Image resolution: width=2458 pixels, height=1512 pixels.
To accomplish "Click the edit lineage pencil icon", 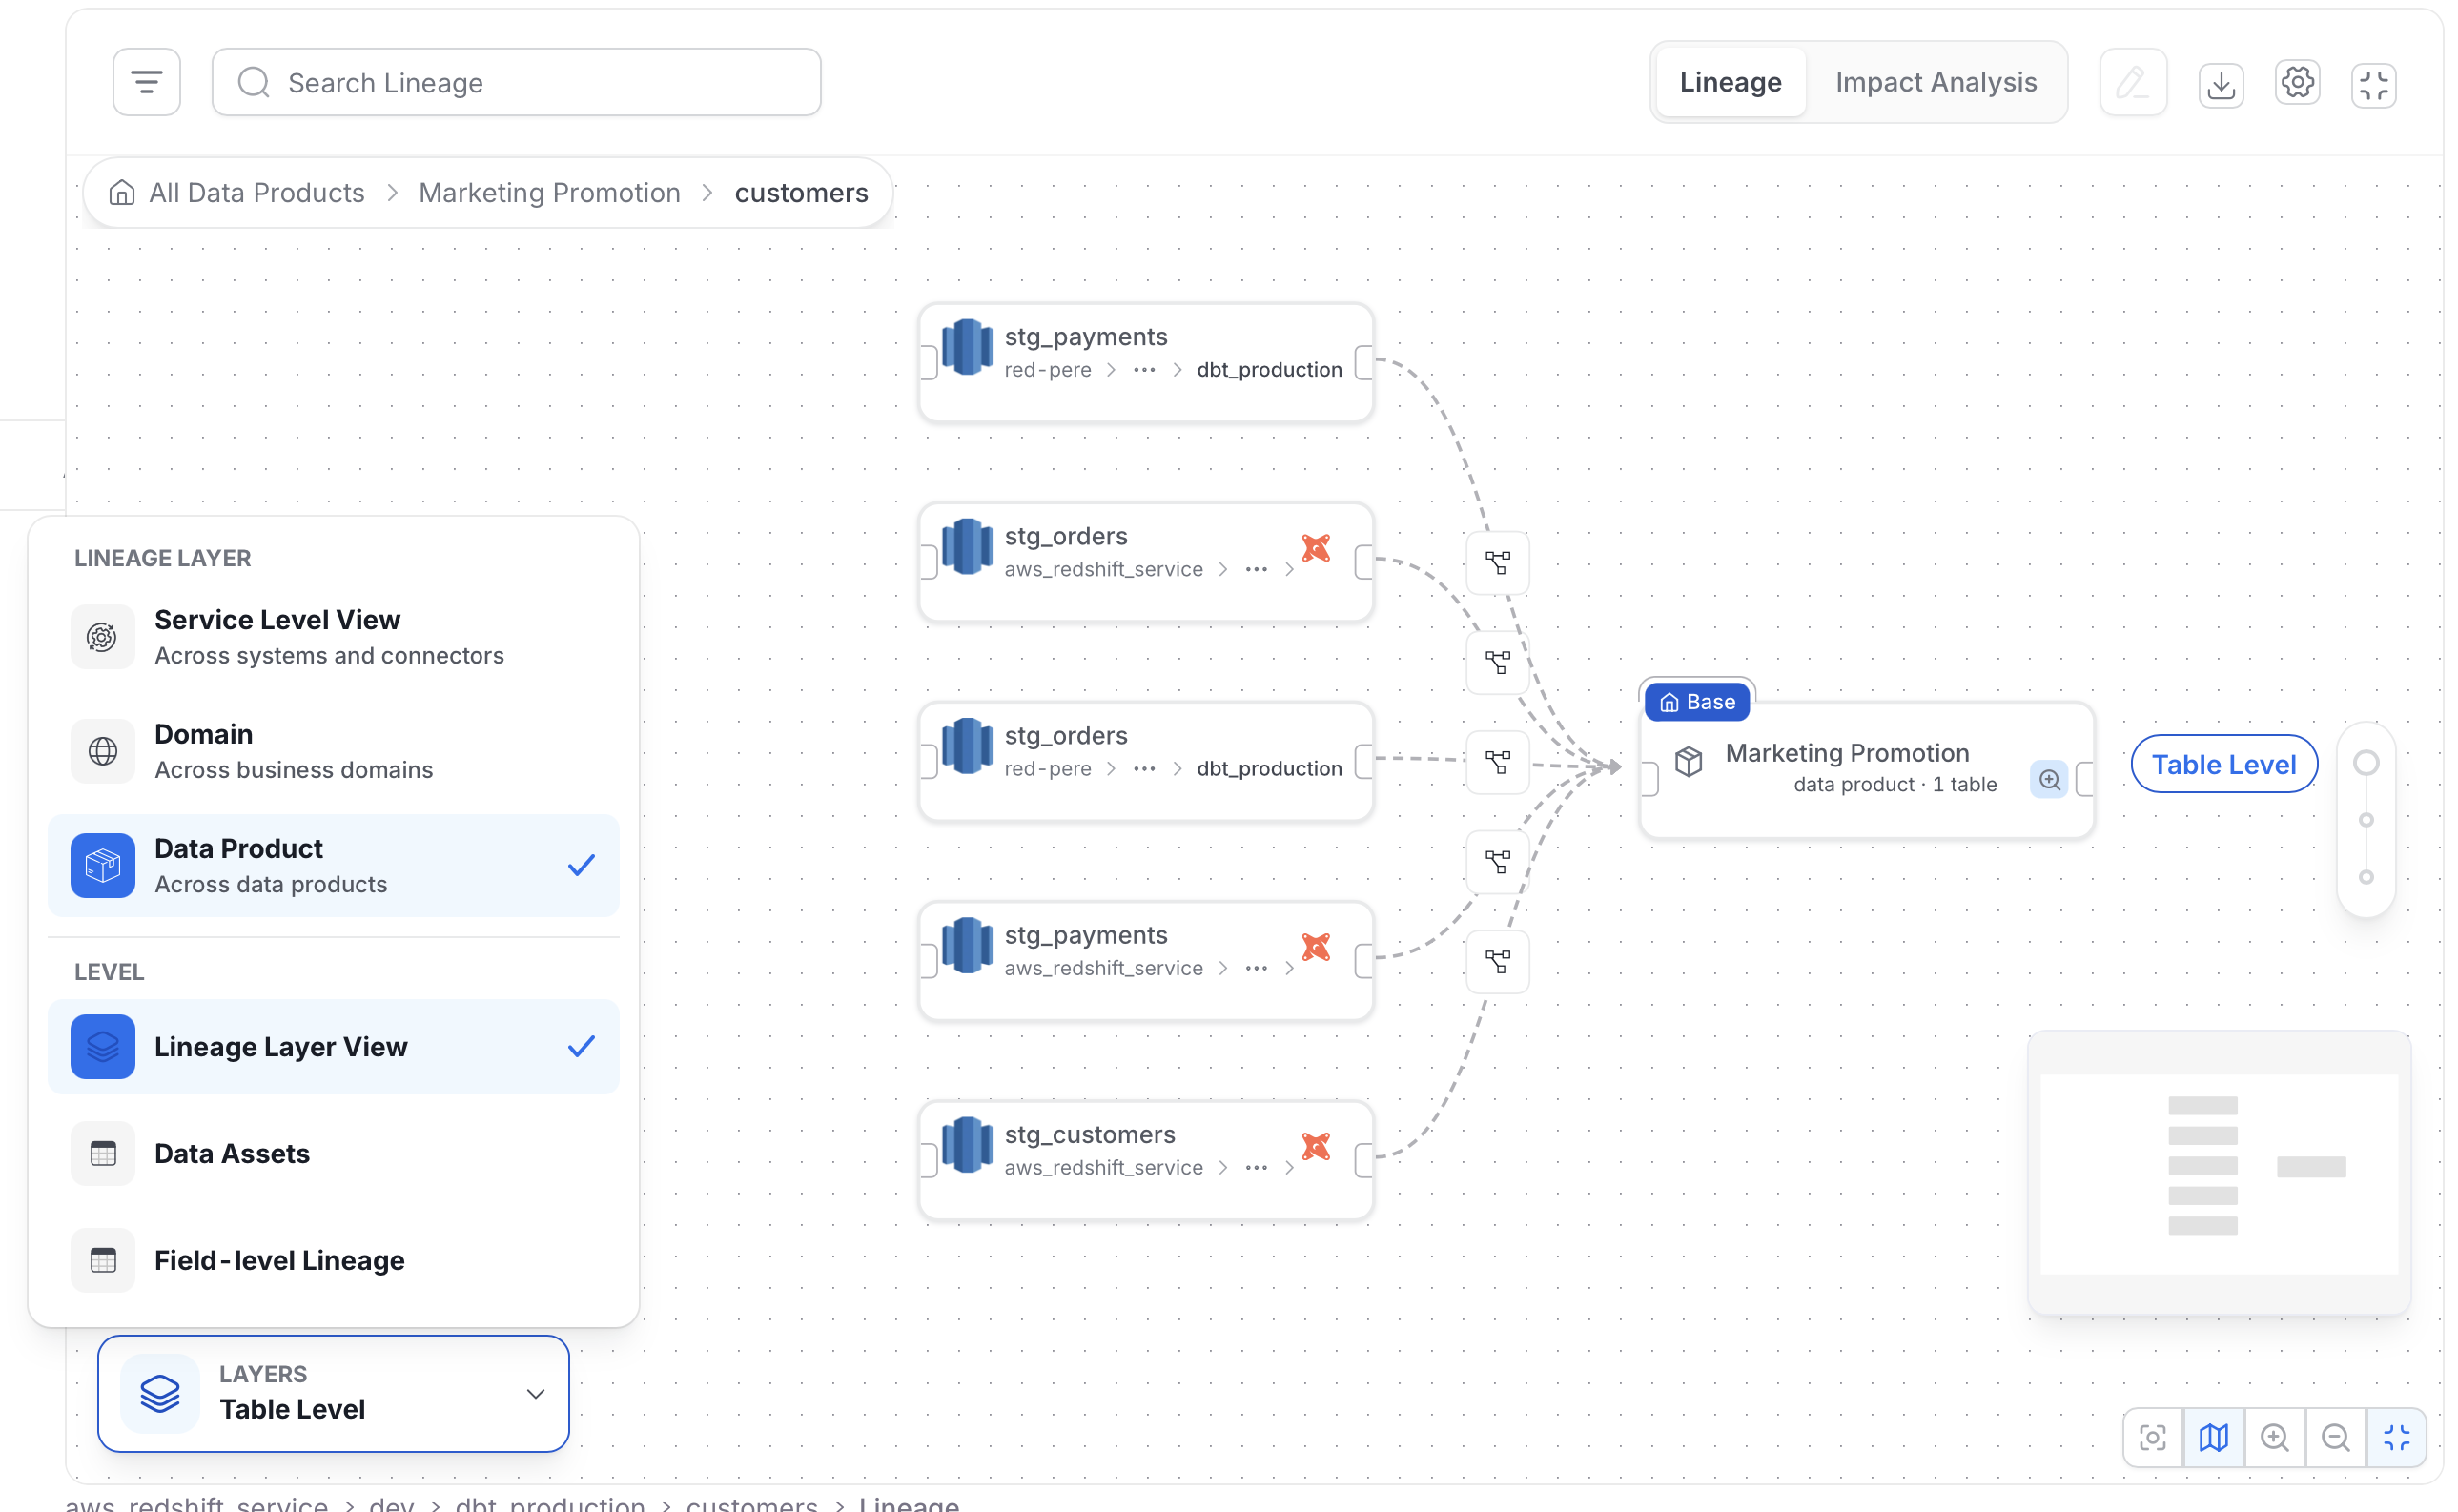I will click(x=2132, y=82).
